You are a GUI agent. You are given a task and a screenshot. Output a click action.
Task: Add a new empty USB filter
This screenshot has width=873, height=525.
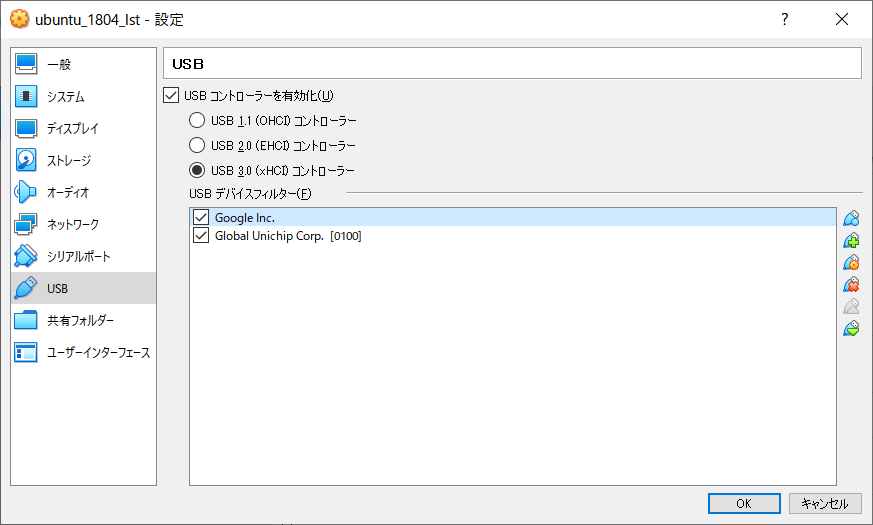click(851, 218)
